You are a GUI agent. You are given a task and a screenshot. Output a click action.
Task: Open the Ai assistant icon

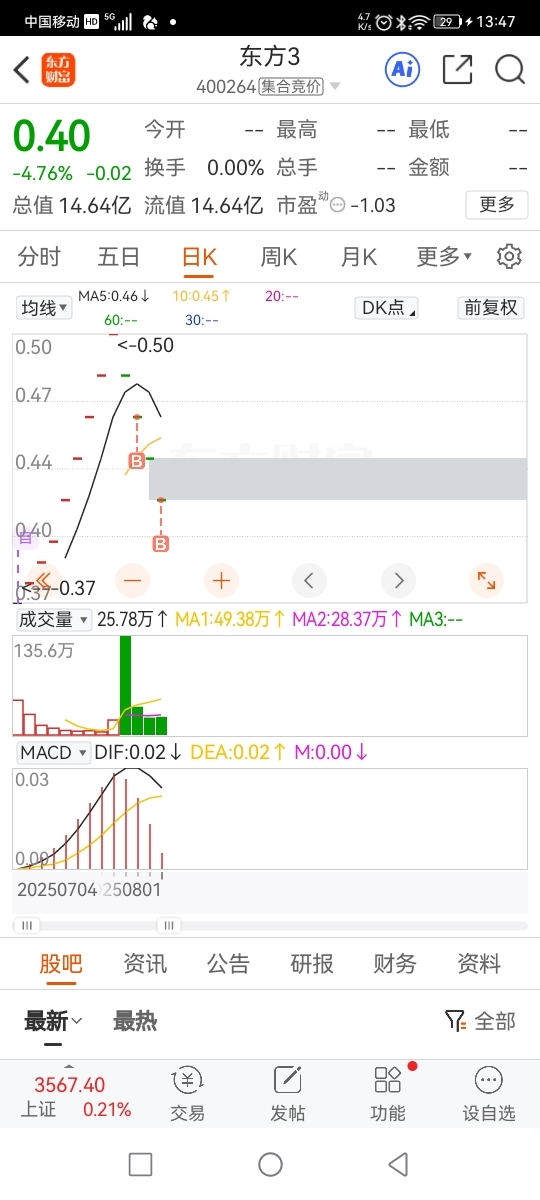click(x=402, y=69)
